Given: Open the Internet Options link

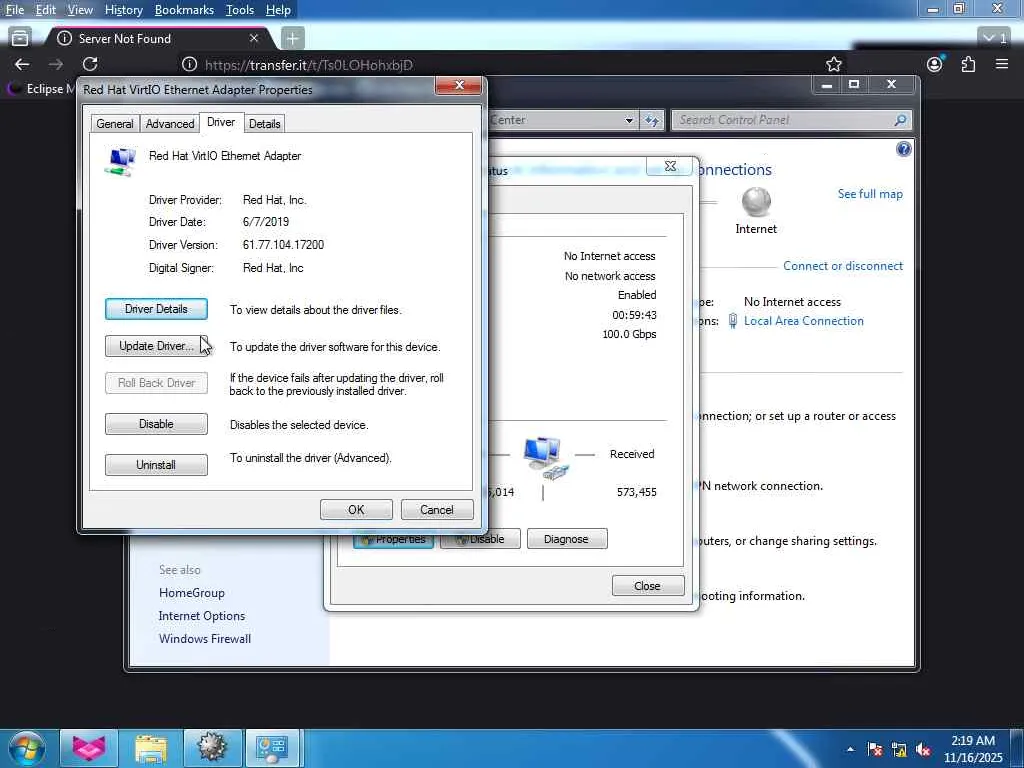Looking at the screenshot, I should coord(202,616).
